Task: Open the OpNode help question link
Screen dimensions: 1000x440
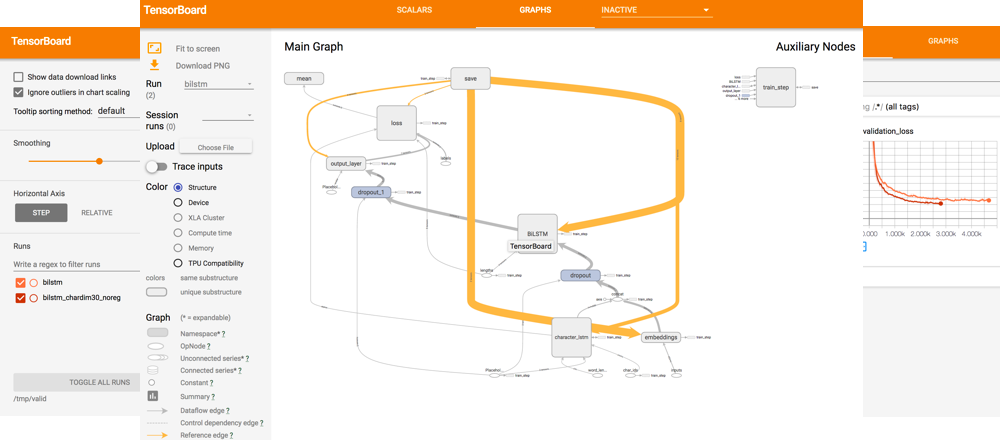Action: [209, 346]
